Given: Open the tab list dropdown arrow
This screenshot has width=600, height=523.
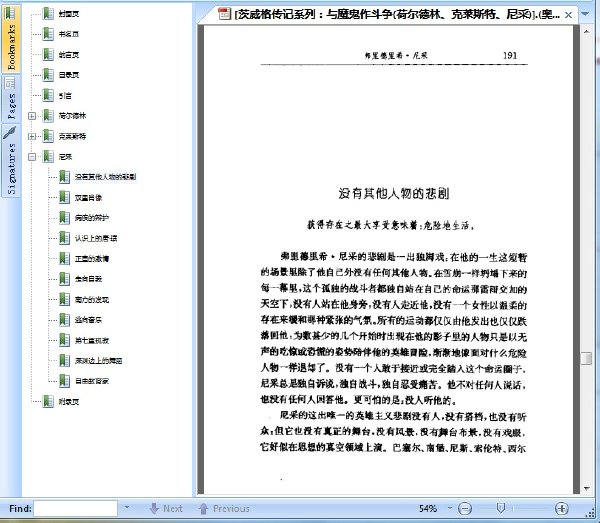Looking at the screenshot, I should tap(585, 14).
